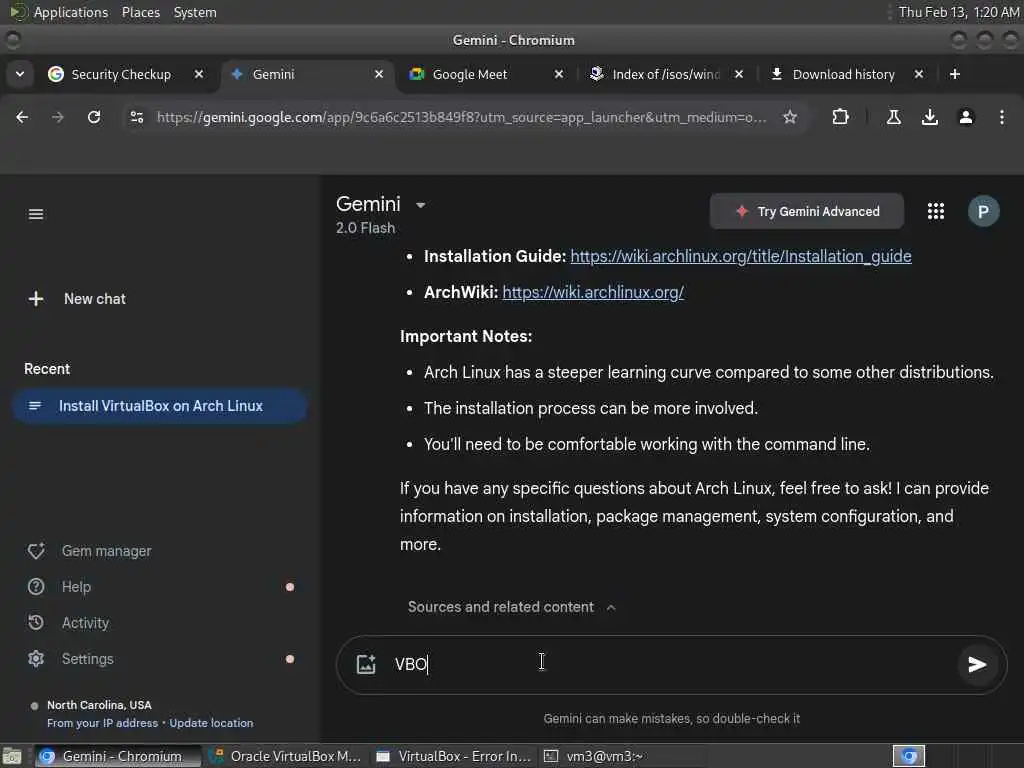1024x768 pixels.
Task: Click the Gem manager label
Action: click(x=106, y=551)
